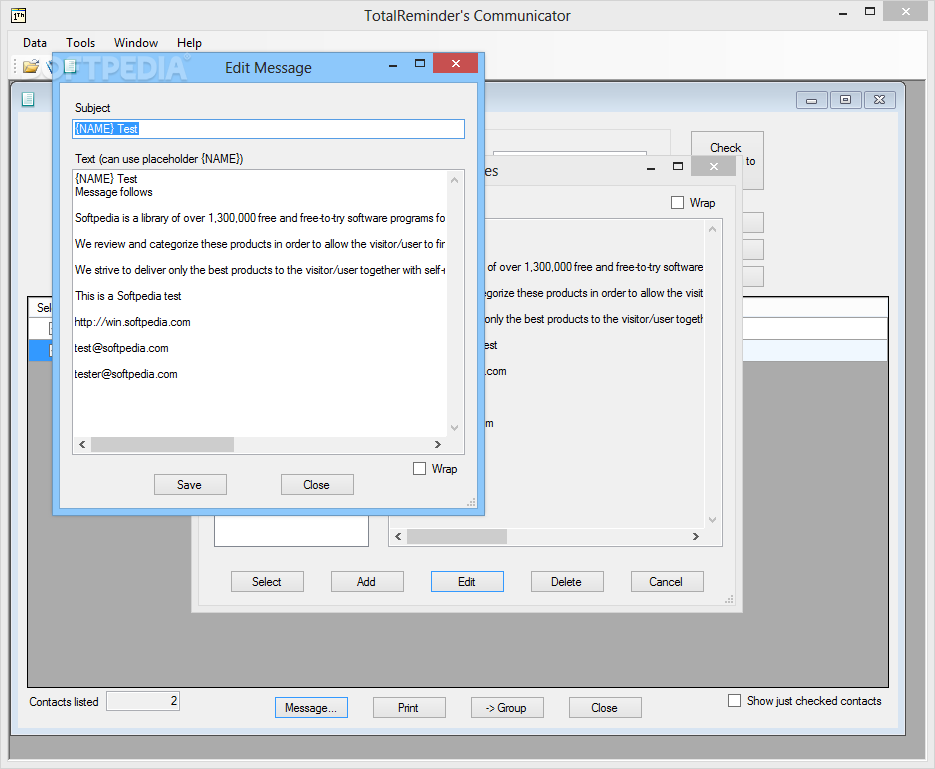Maximize the main TotalReminder window
Image resolution: width=935 pixels, height=769 pixels.
pos(871,12)
